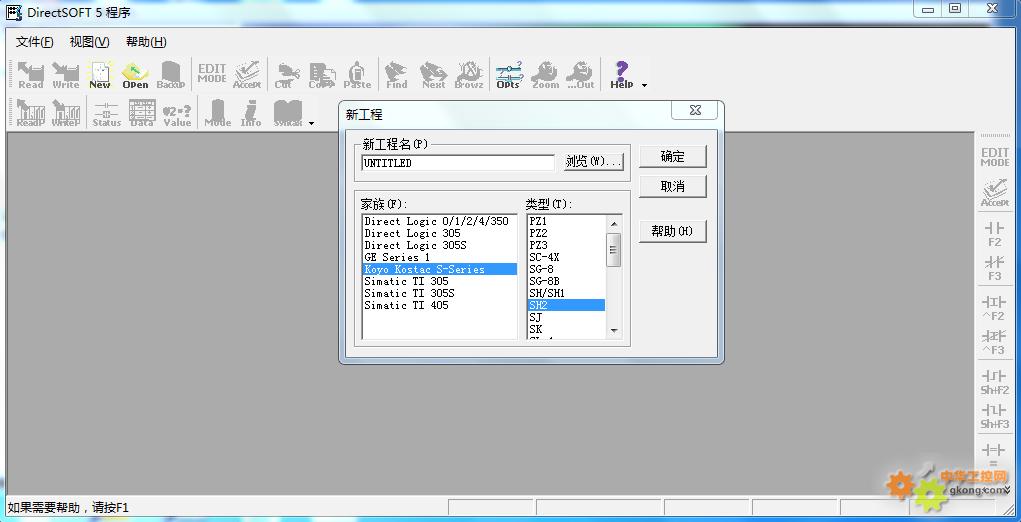Create a new project with New icon
The height and width of the screenshot is (522, 1021).
(x=100, y=75)
